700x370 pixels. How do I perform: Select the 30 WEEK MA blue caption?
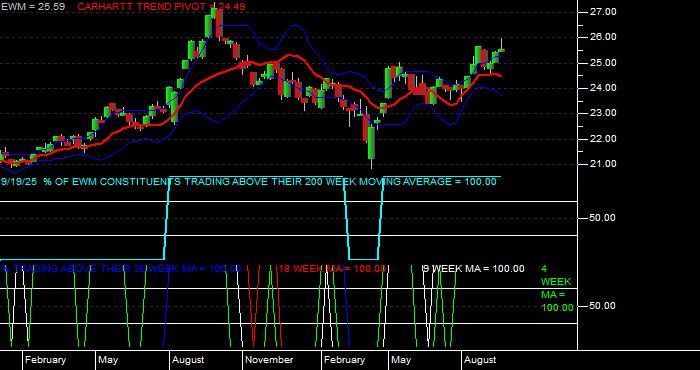pos(121,269)
